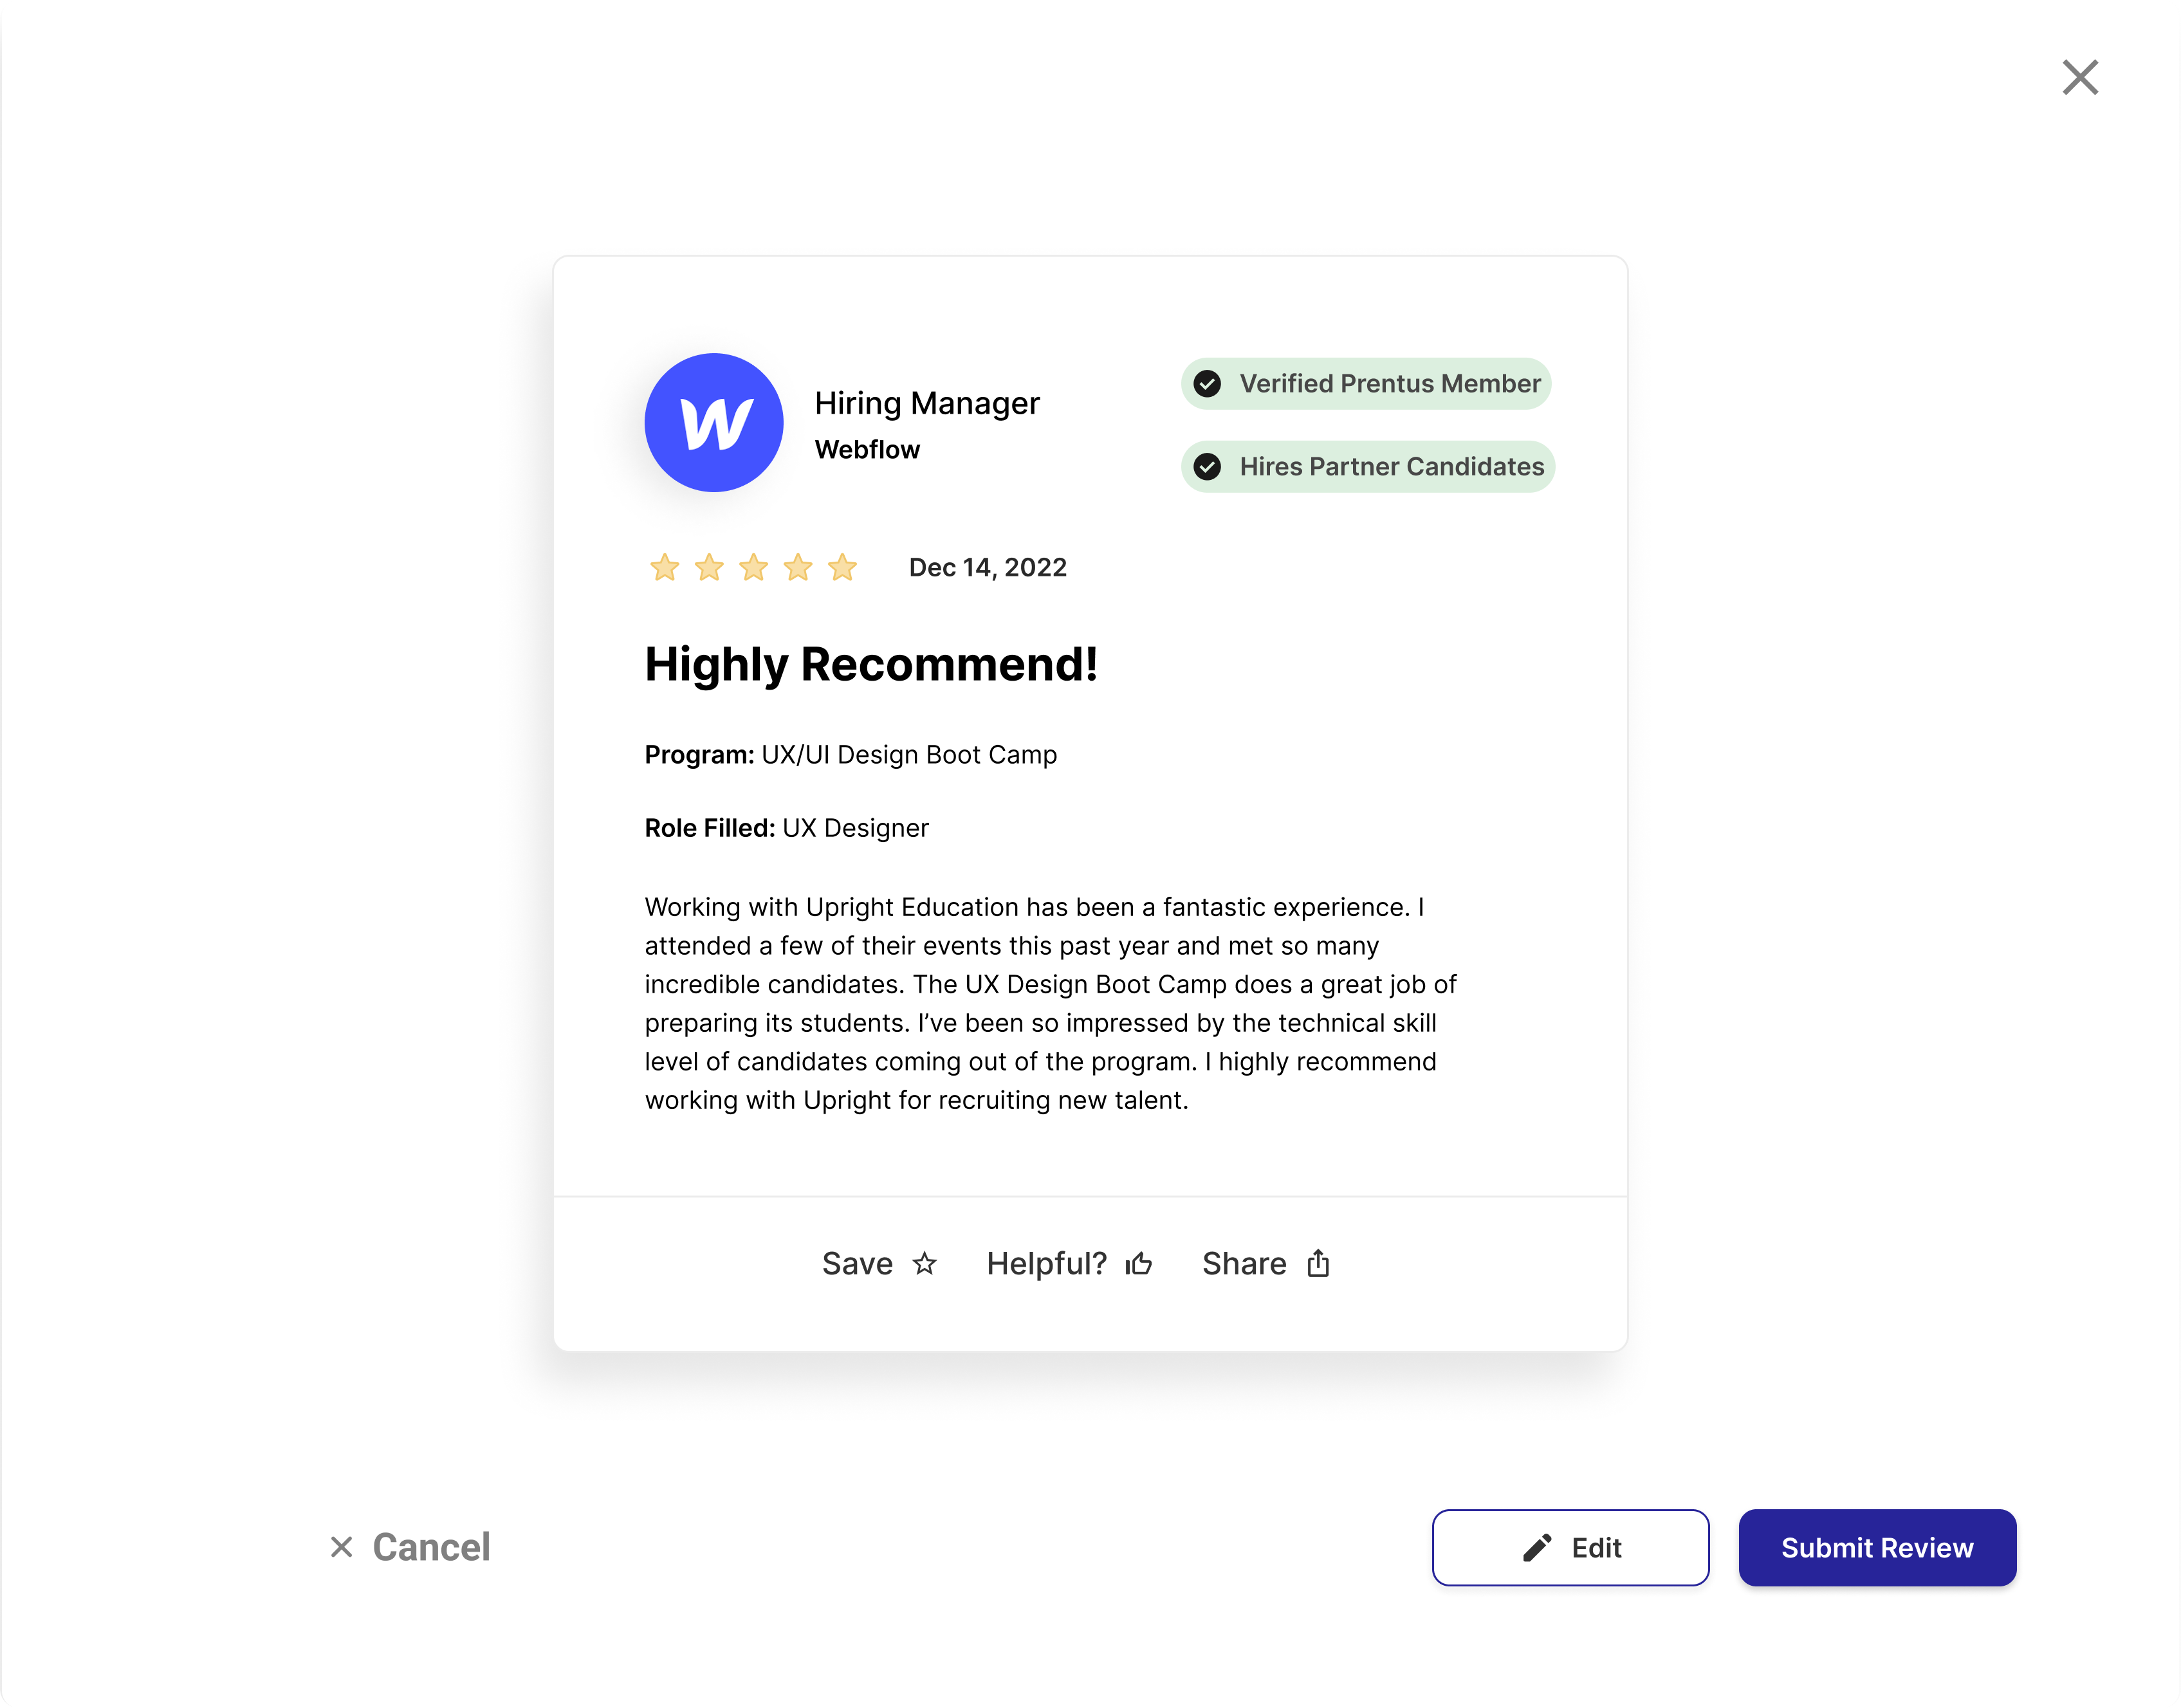Click the X icon beside Cancel
This screenshot has height=1708, width=2181.
(x=341, y=1547)
